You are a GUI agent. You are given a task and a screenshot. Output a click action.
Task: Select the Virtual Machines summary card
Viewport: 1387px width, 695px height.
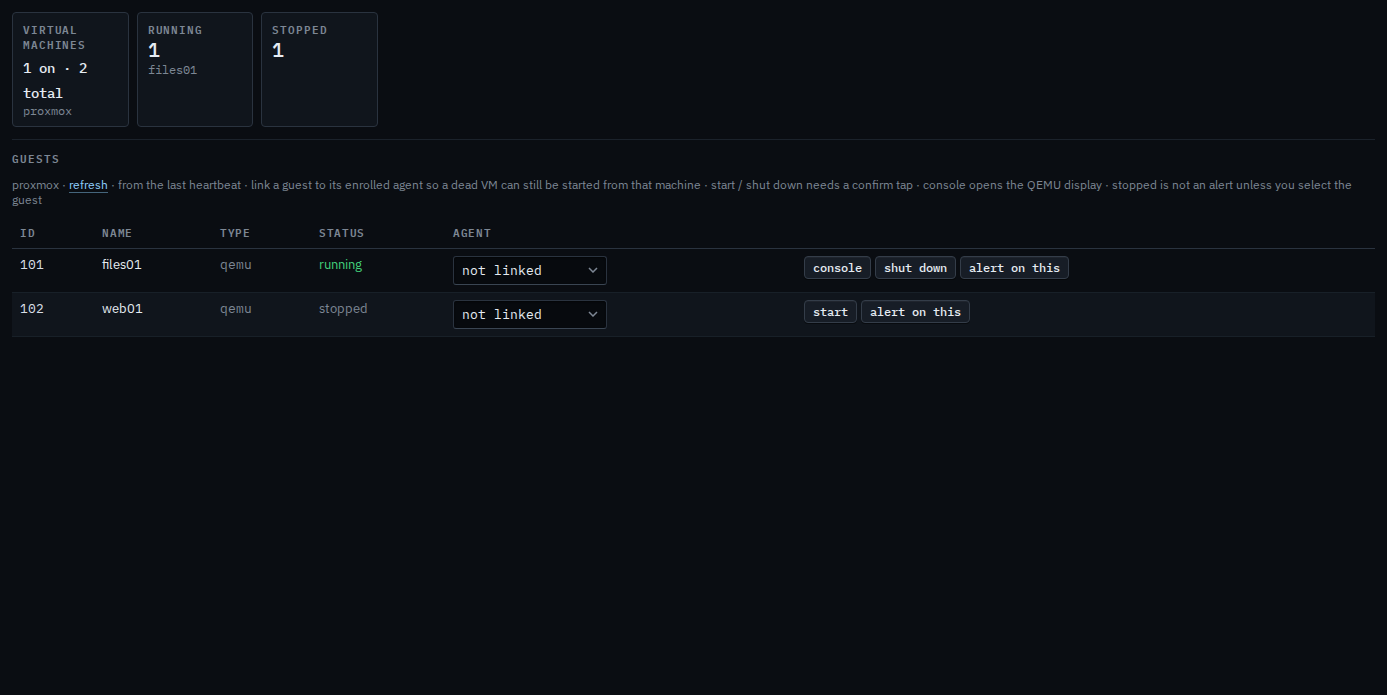[x=70, y=70]
